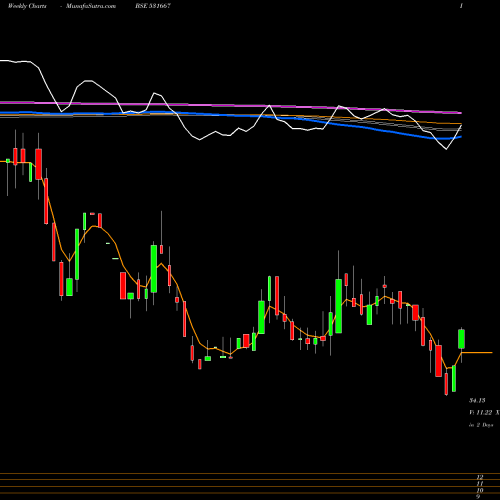Screen dimensions: 500x500
Task: Click the '10' axis label
Action: click(x=480, y=490)
